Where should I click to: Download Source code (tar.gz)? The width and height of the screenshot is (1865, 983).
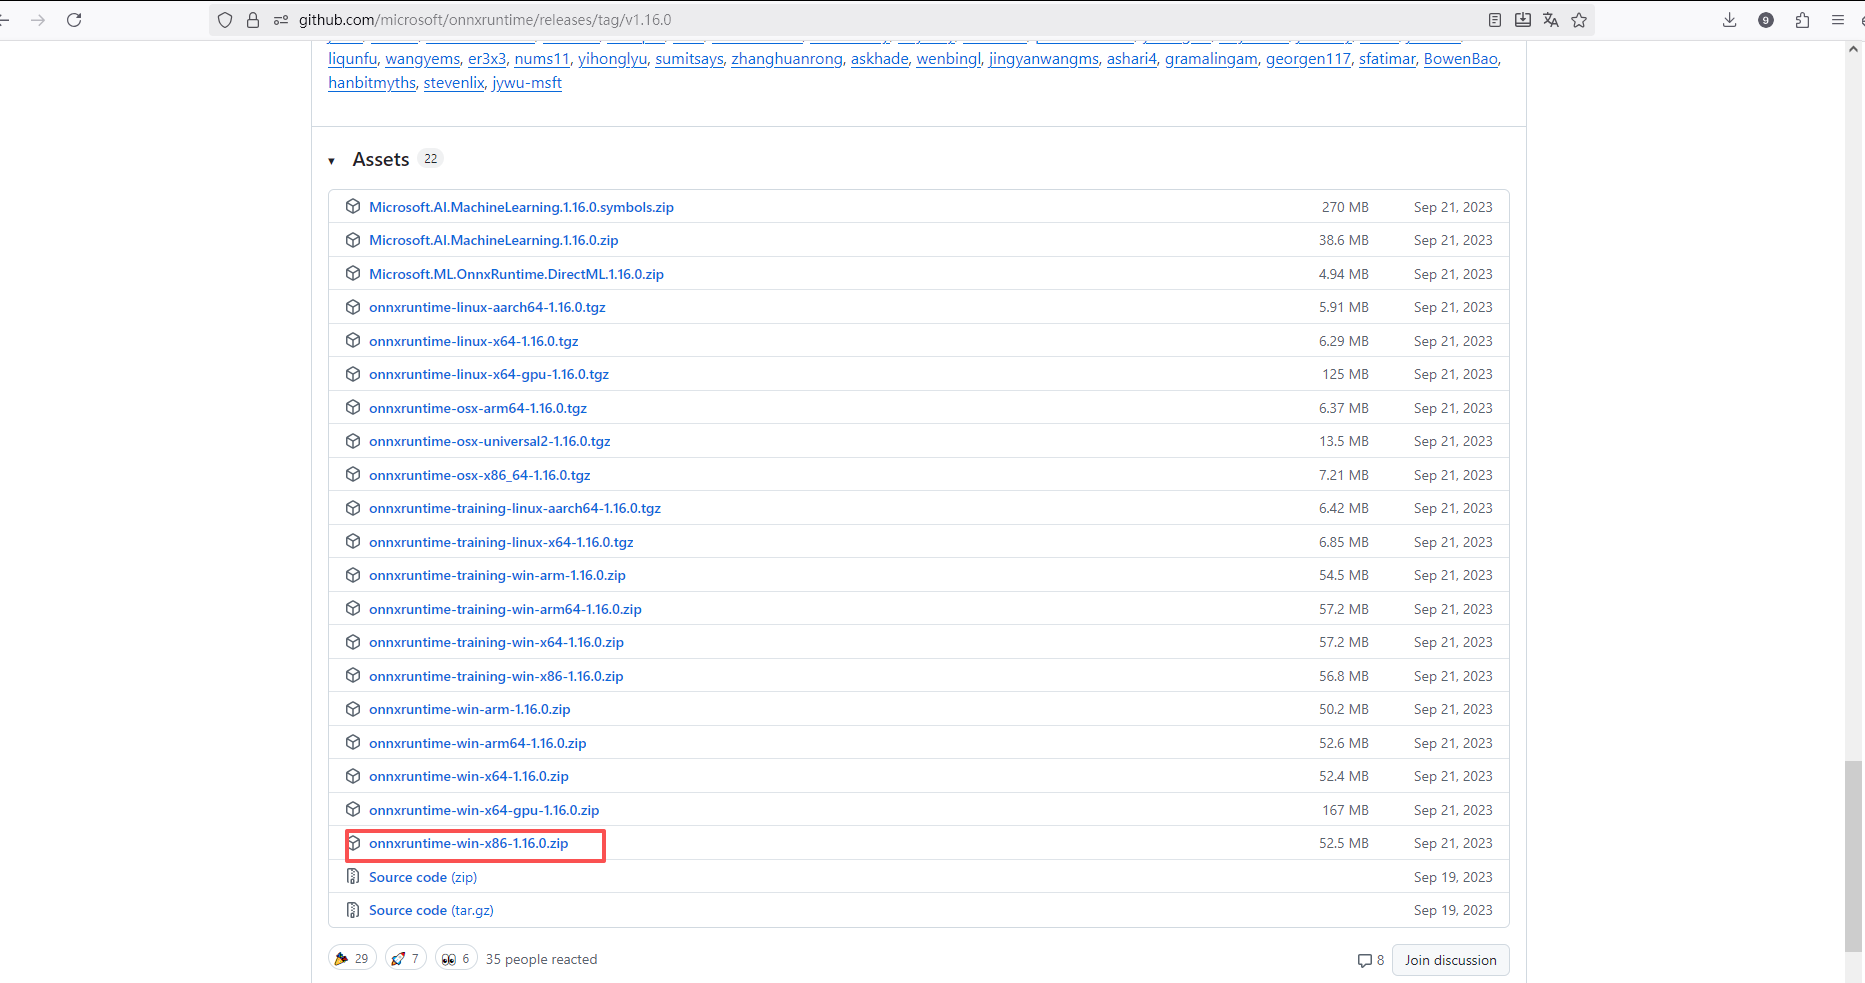pyautogui.click(x=431, y=910)
